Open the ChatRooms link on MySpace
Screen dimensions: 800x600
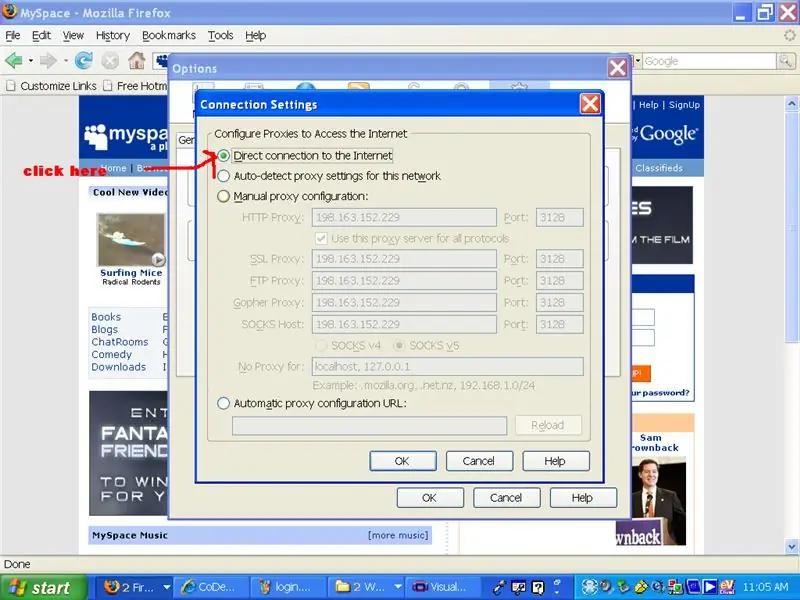[x=120, y=342]
